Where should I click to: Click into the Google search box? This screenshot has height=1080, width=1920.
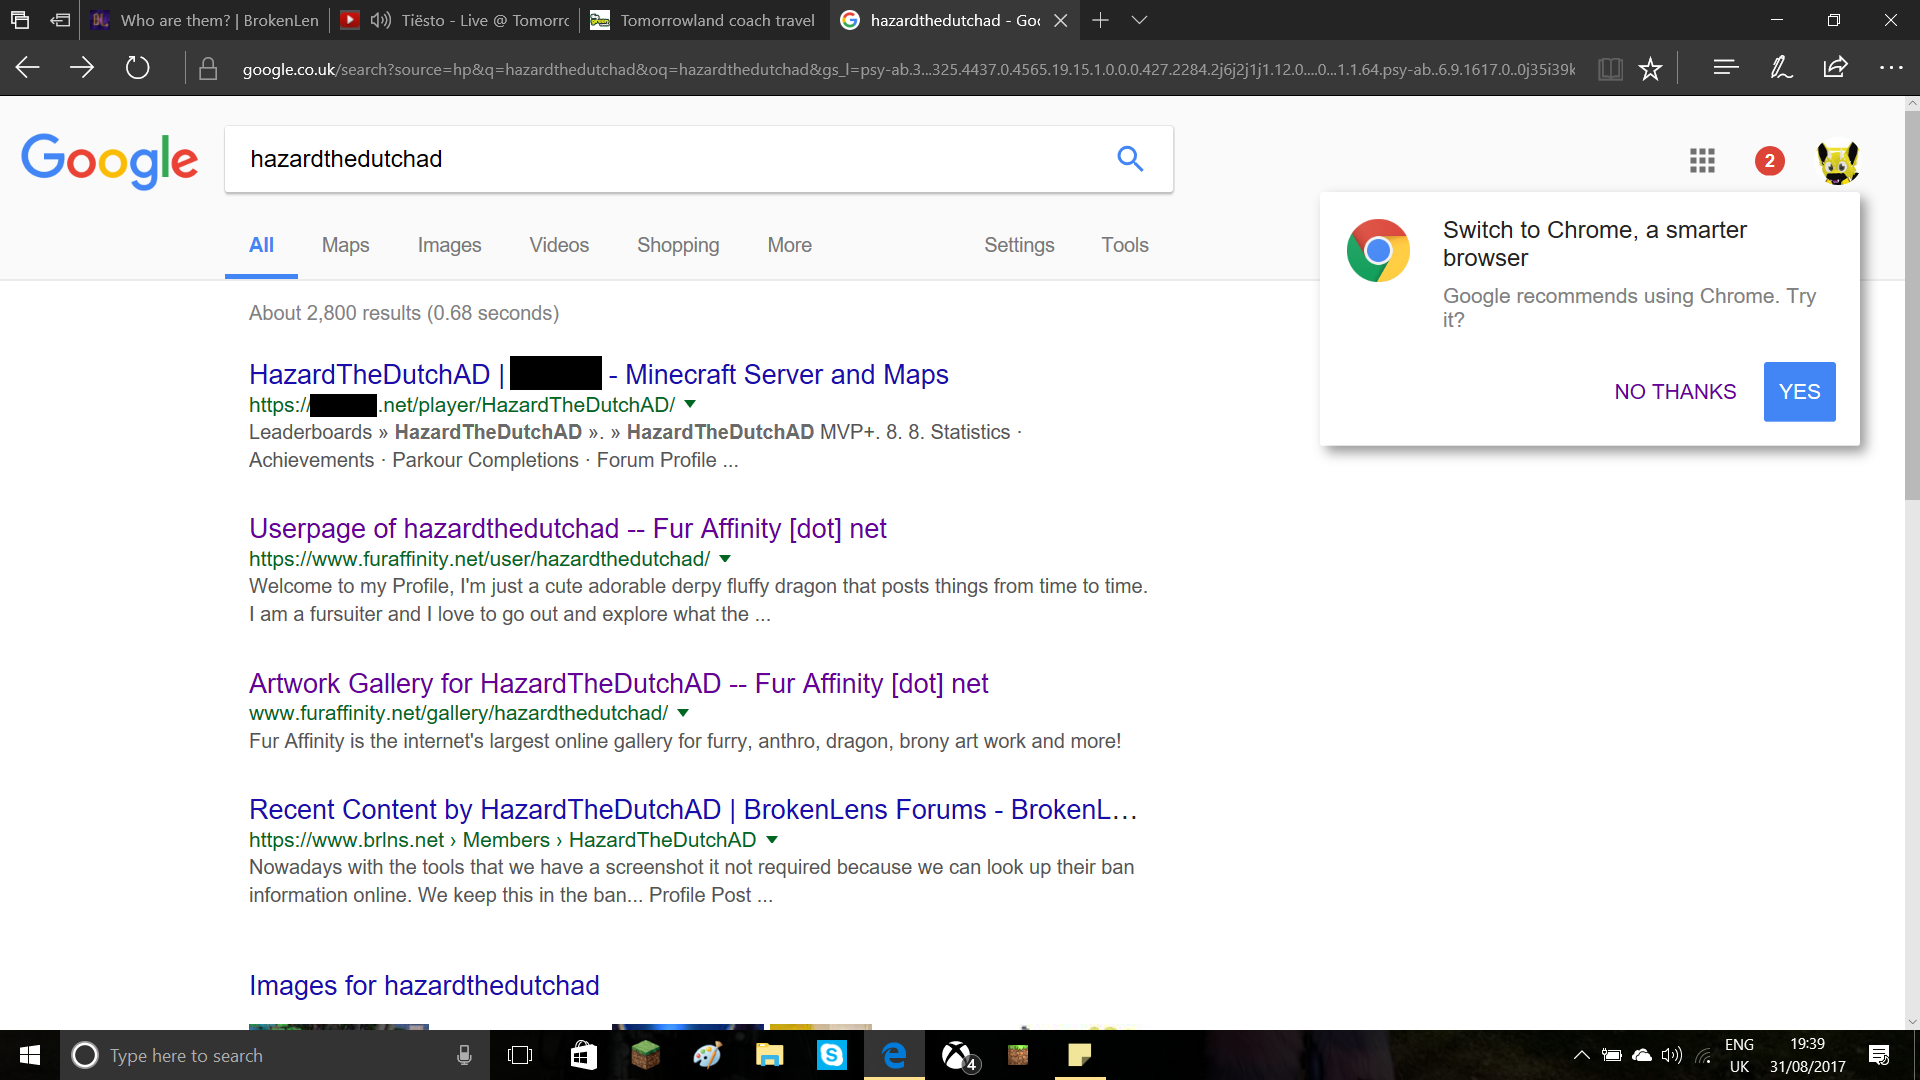click(670, 159)
